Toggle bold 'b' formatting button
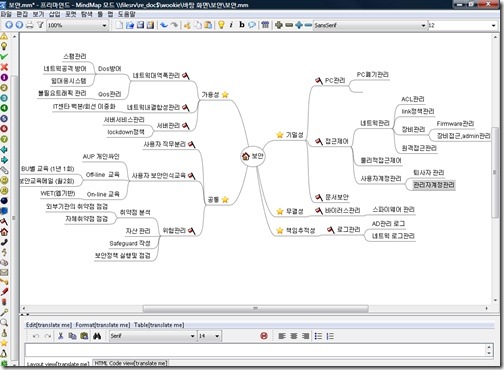Screen dimensions: 504x370 pos(242,25)
